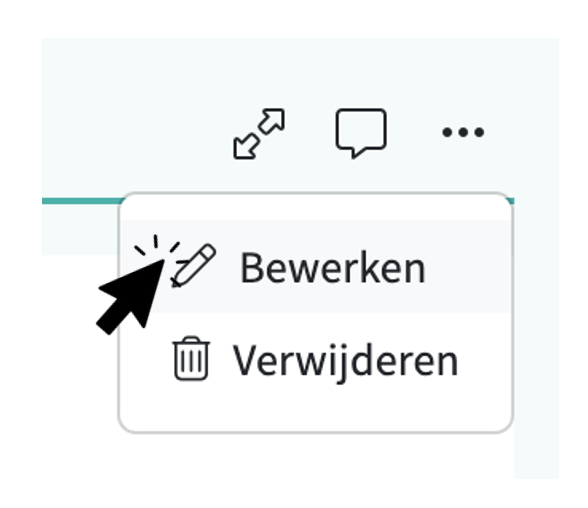588x508 pixels.
Task: Click the pencil icon beside Bewerken
Action: coord(193,265)
